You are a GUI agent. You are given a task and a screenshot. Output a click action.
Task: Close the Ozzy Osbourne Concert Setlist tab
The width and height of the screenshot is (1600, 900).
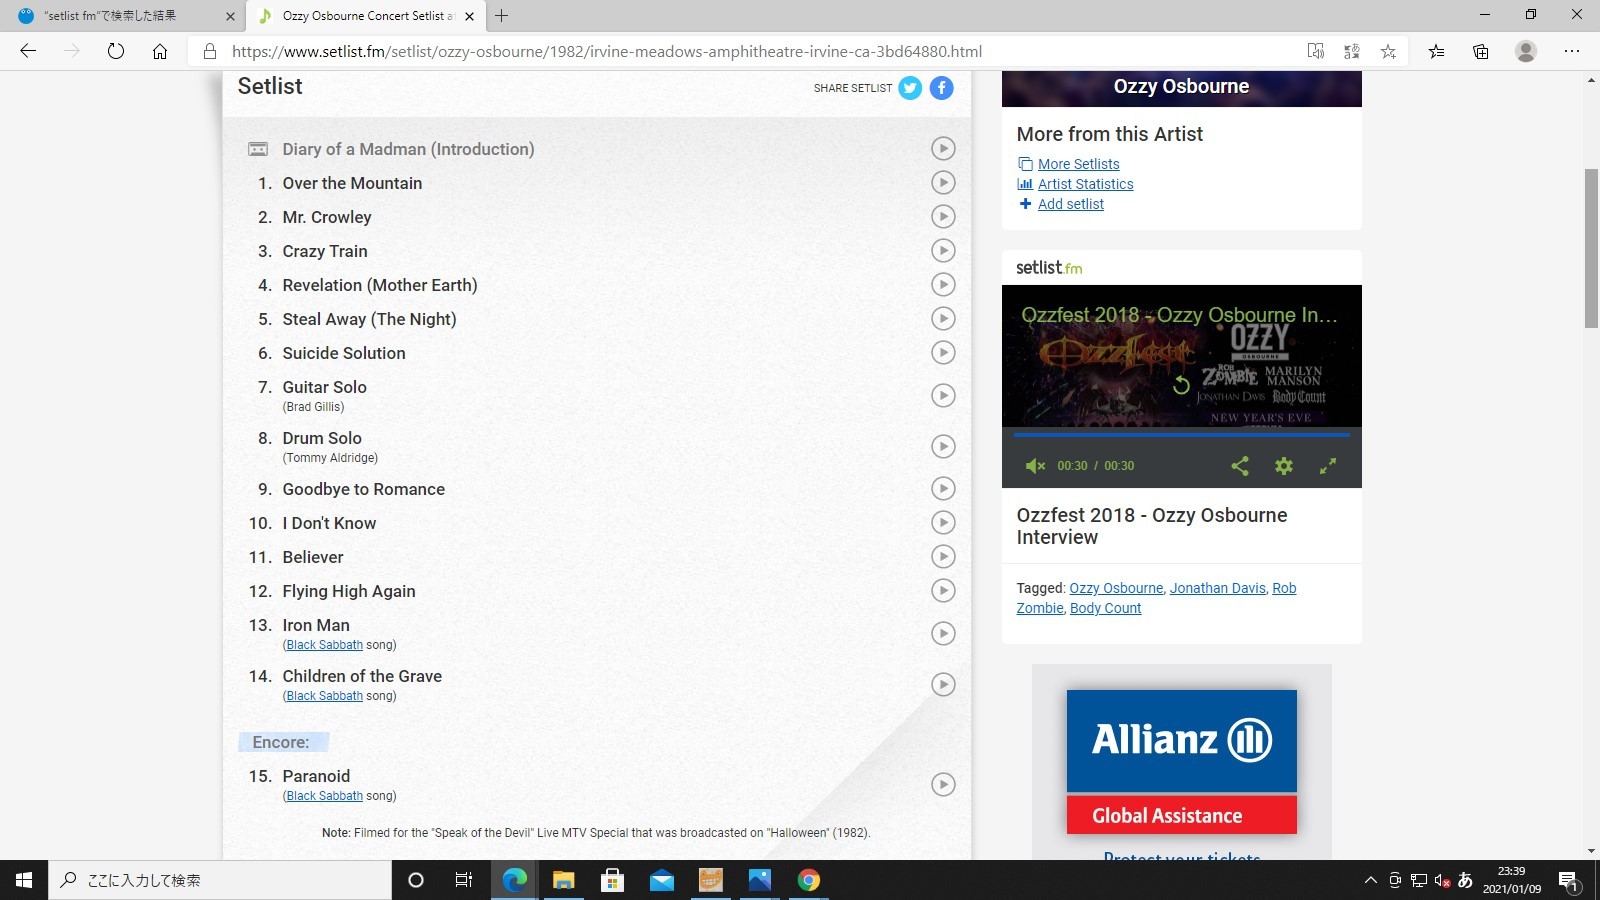(471, 16)
